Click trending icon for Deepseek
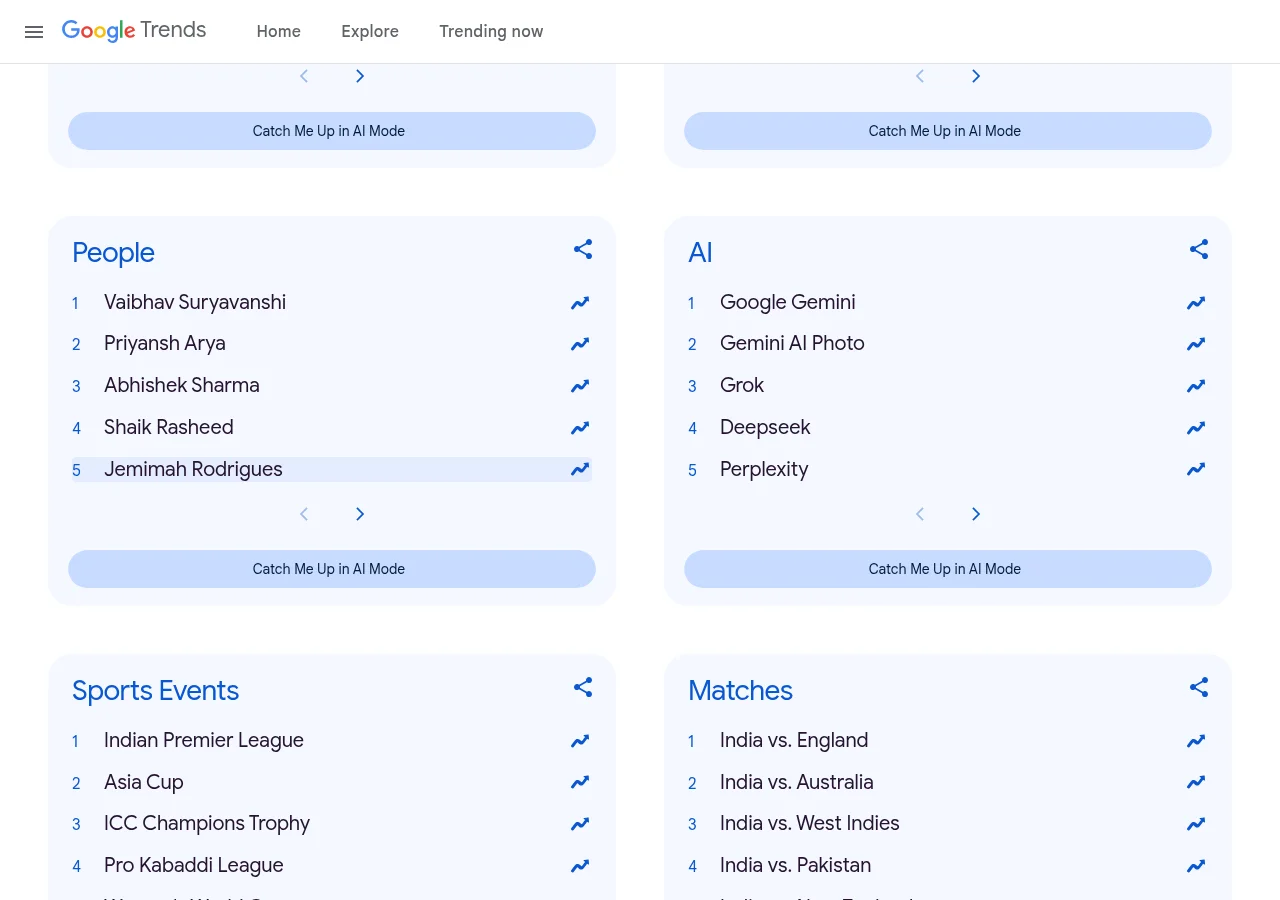Screen dimensions: 1280x900 pyautogui.click(x=1196, y=428)
